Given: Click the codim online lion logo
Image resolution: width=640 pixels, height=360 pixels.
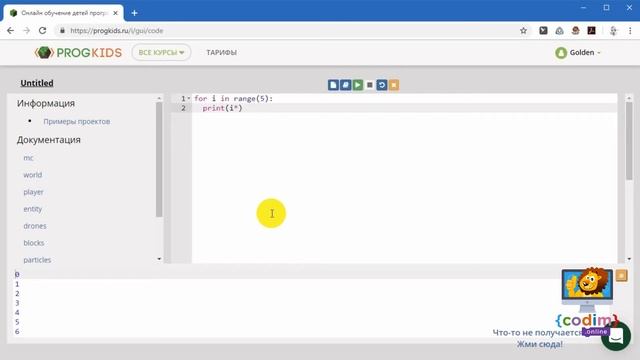Looking at the screenshot, I should point(587,300).
